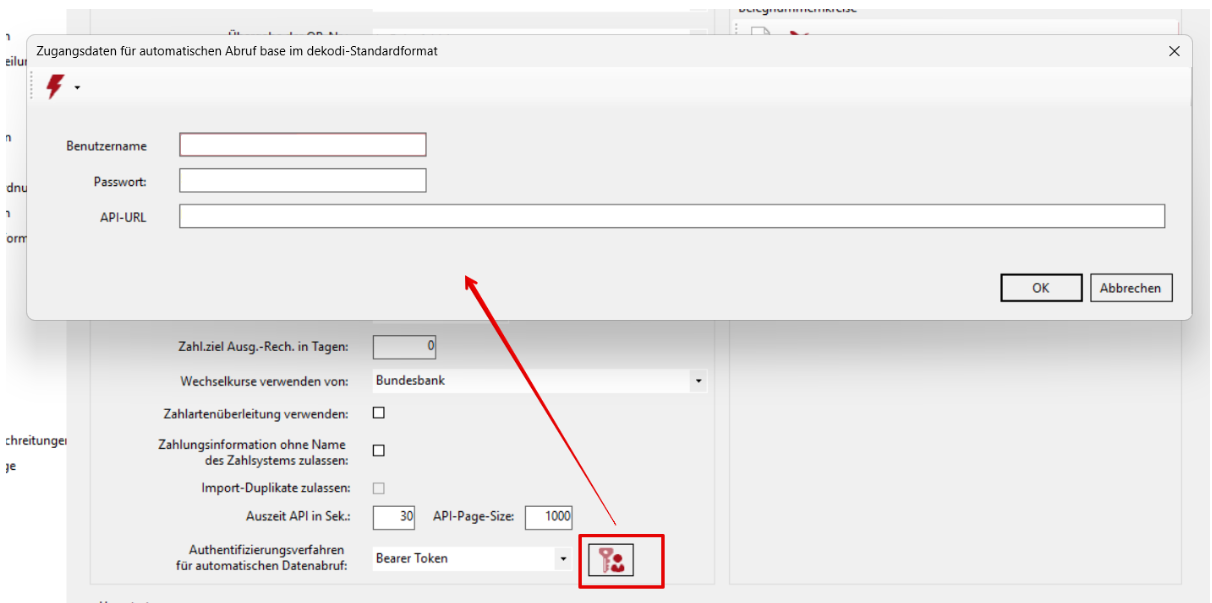The height and width of the screenshot is (603, 1212).
Task: Open the Wechselkurse verwenden von dropdown
Action: pos(698,381)
